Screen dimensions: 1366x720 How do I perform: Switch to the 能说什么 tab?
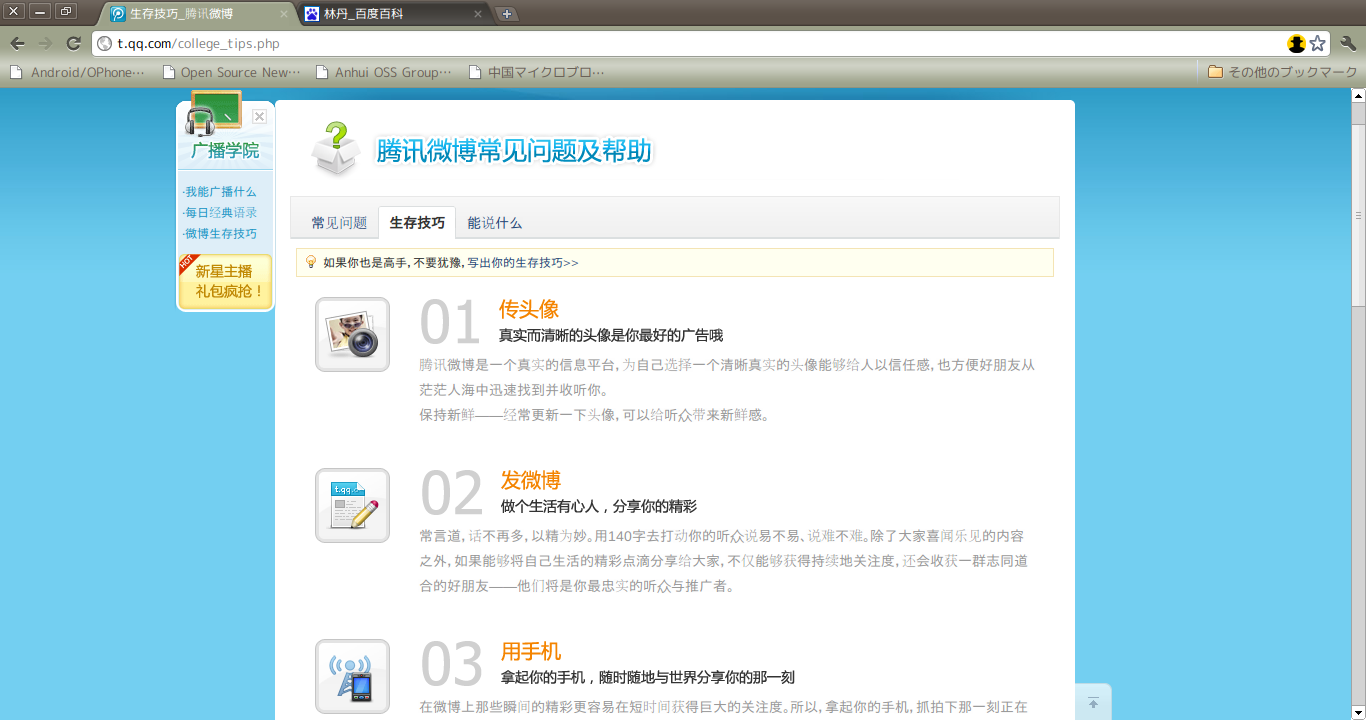tap(495, 223)
